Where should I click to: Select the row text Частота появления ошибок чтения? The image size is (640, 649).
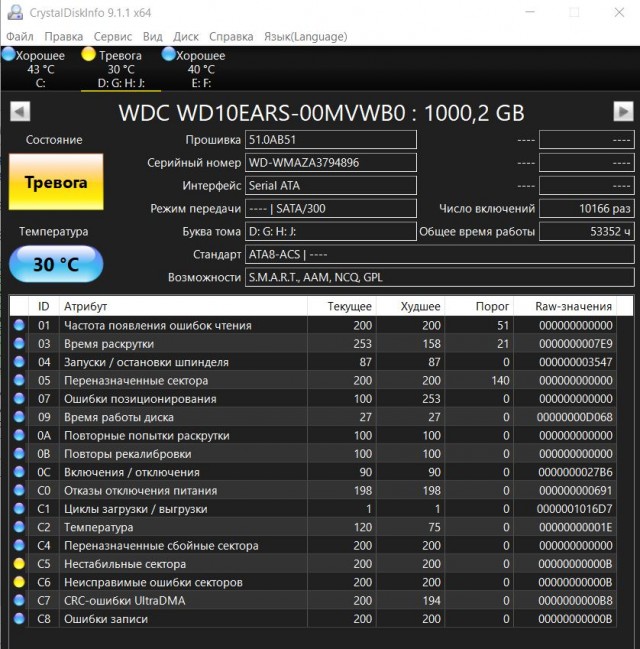pos(158,325)
